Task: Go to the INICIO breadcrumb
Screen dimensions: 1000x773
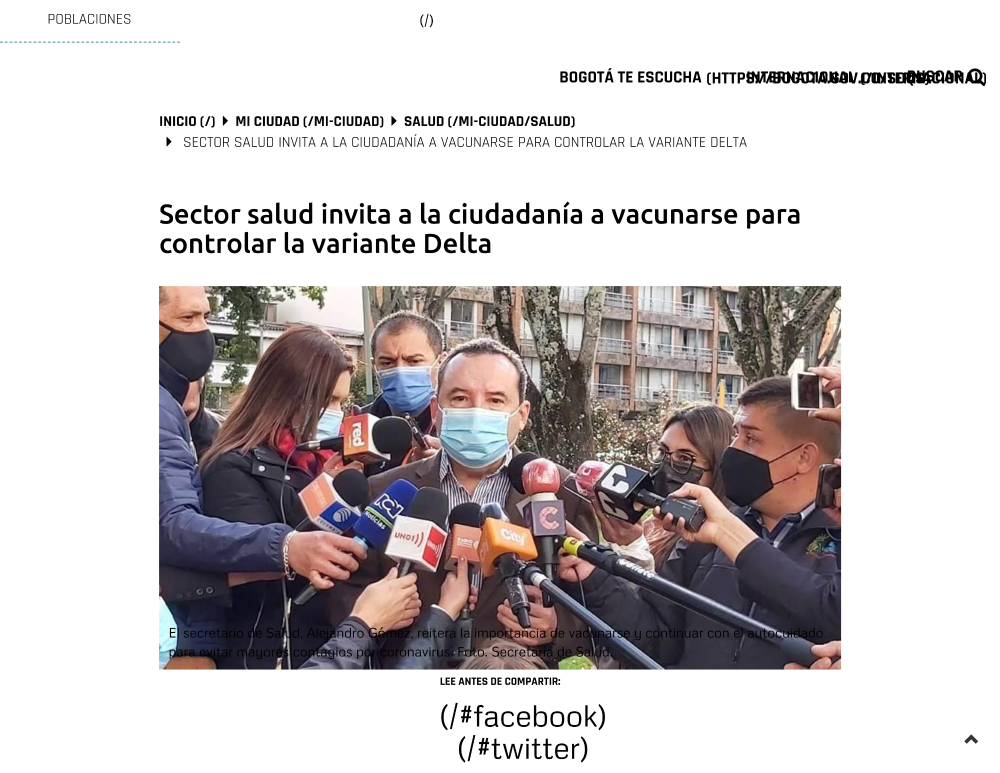Action: tap(187, 121)
